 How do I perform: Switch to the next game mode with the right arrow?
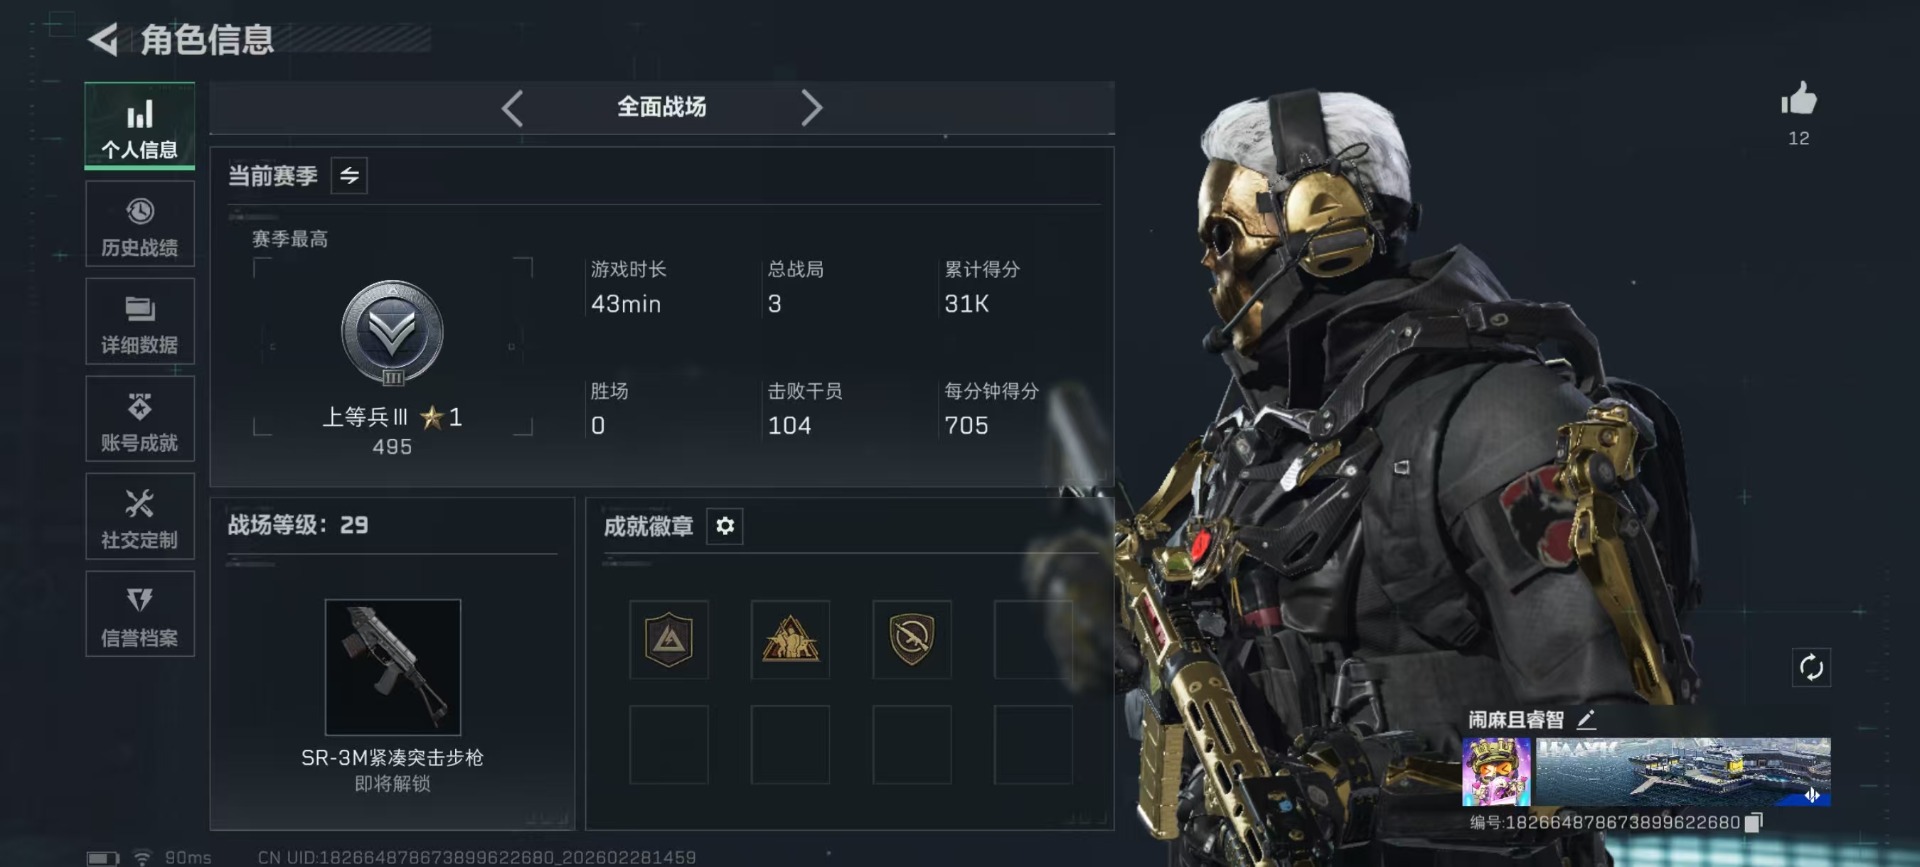(x=811, y=108)
